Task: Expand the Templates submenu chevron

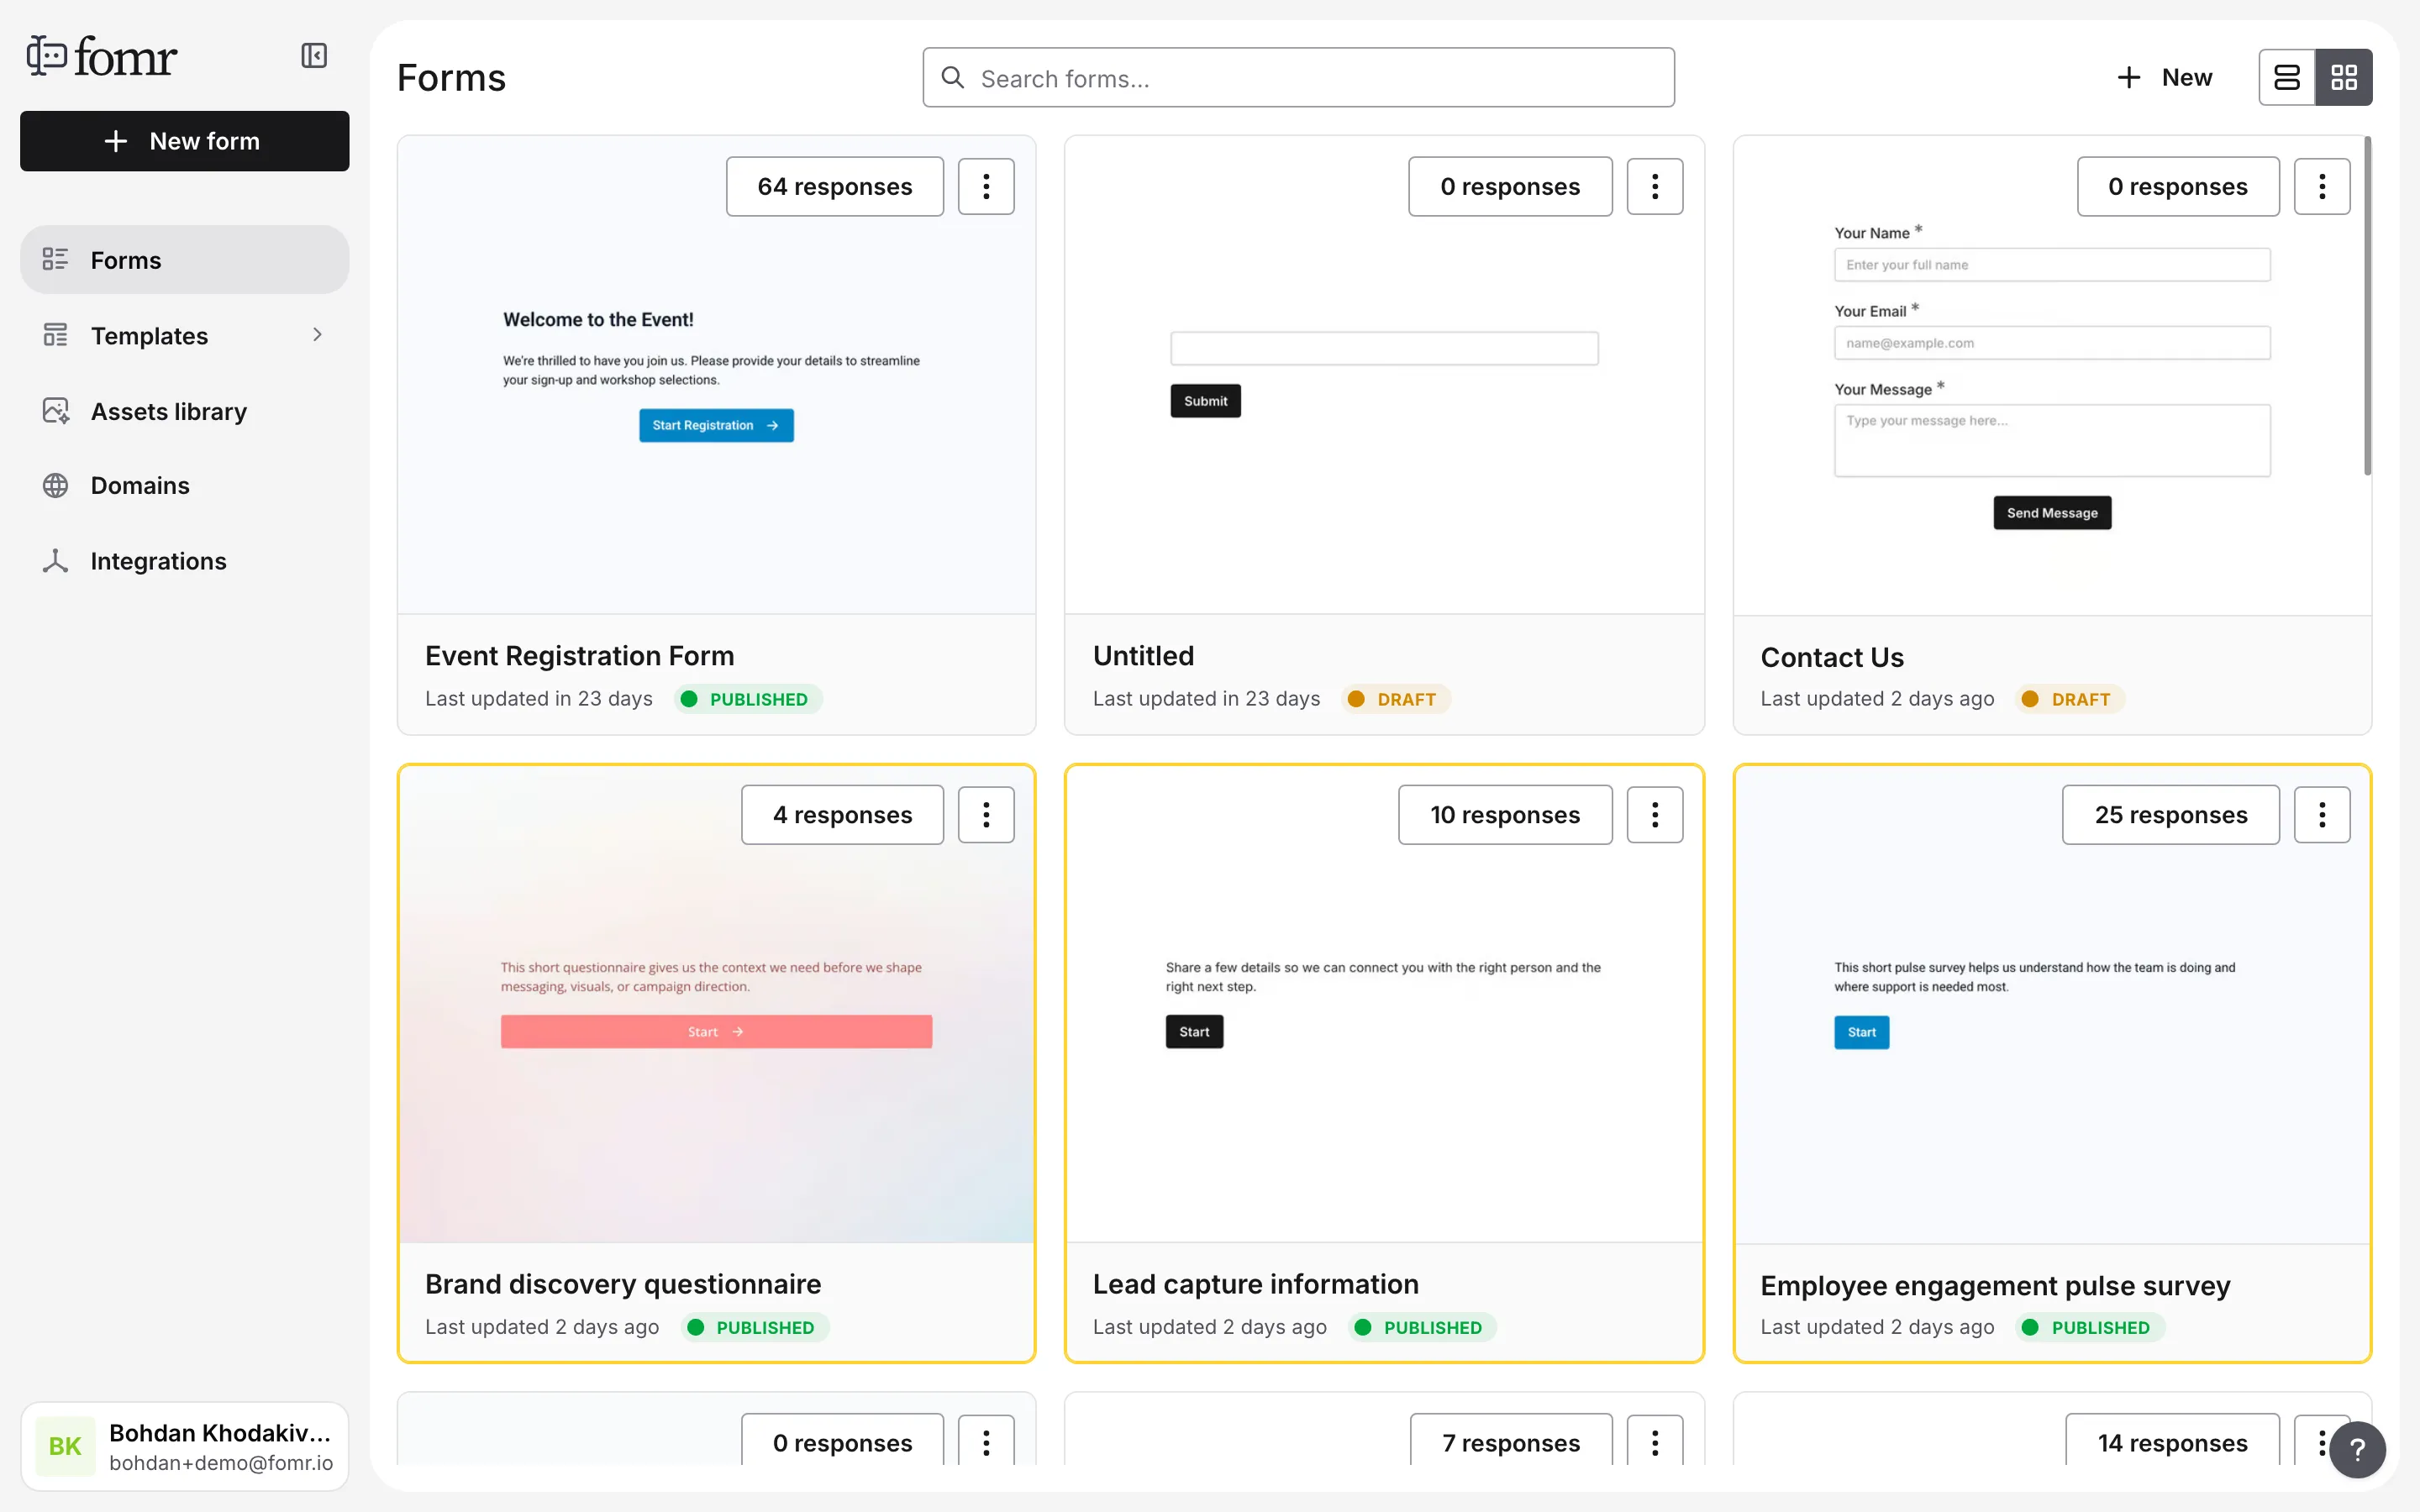Action: [317, 335]
